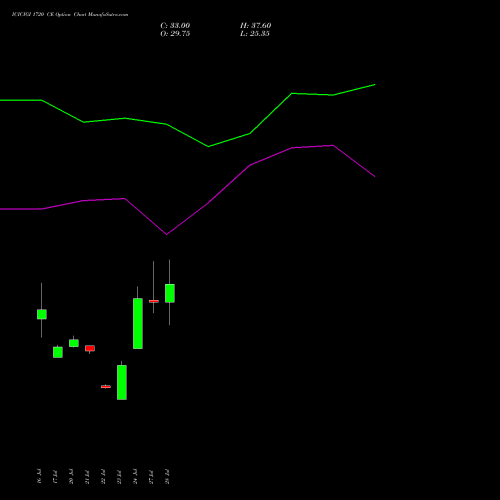Click the tall green candle above 24 Jul
The image size is (500, 500).
[x=138, y=323]
